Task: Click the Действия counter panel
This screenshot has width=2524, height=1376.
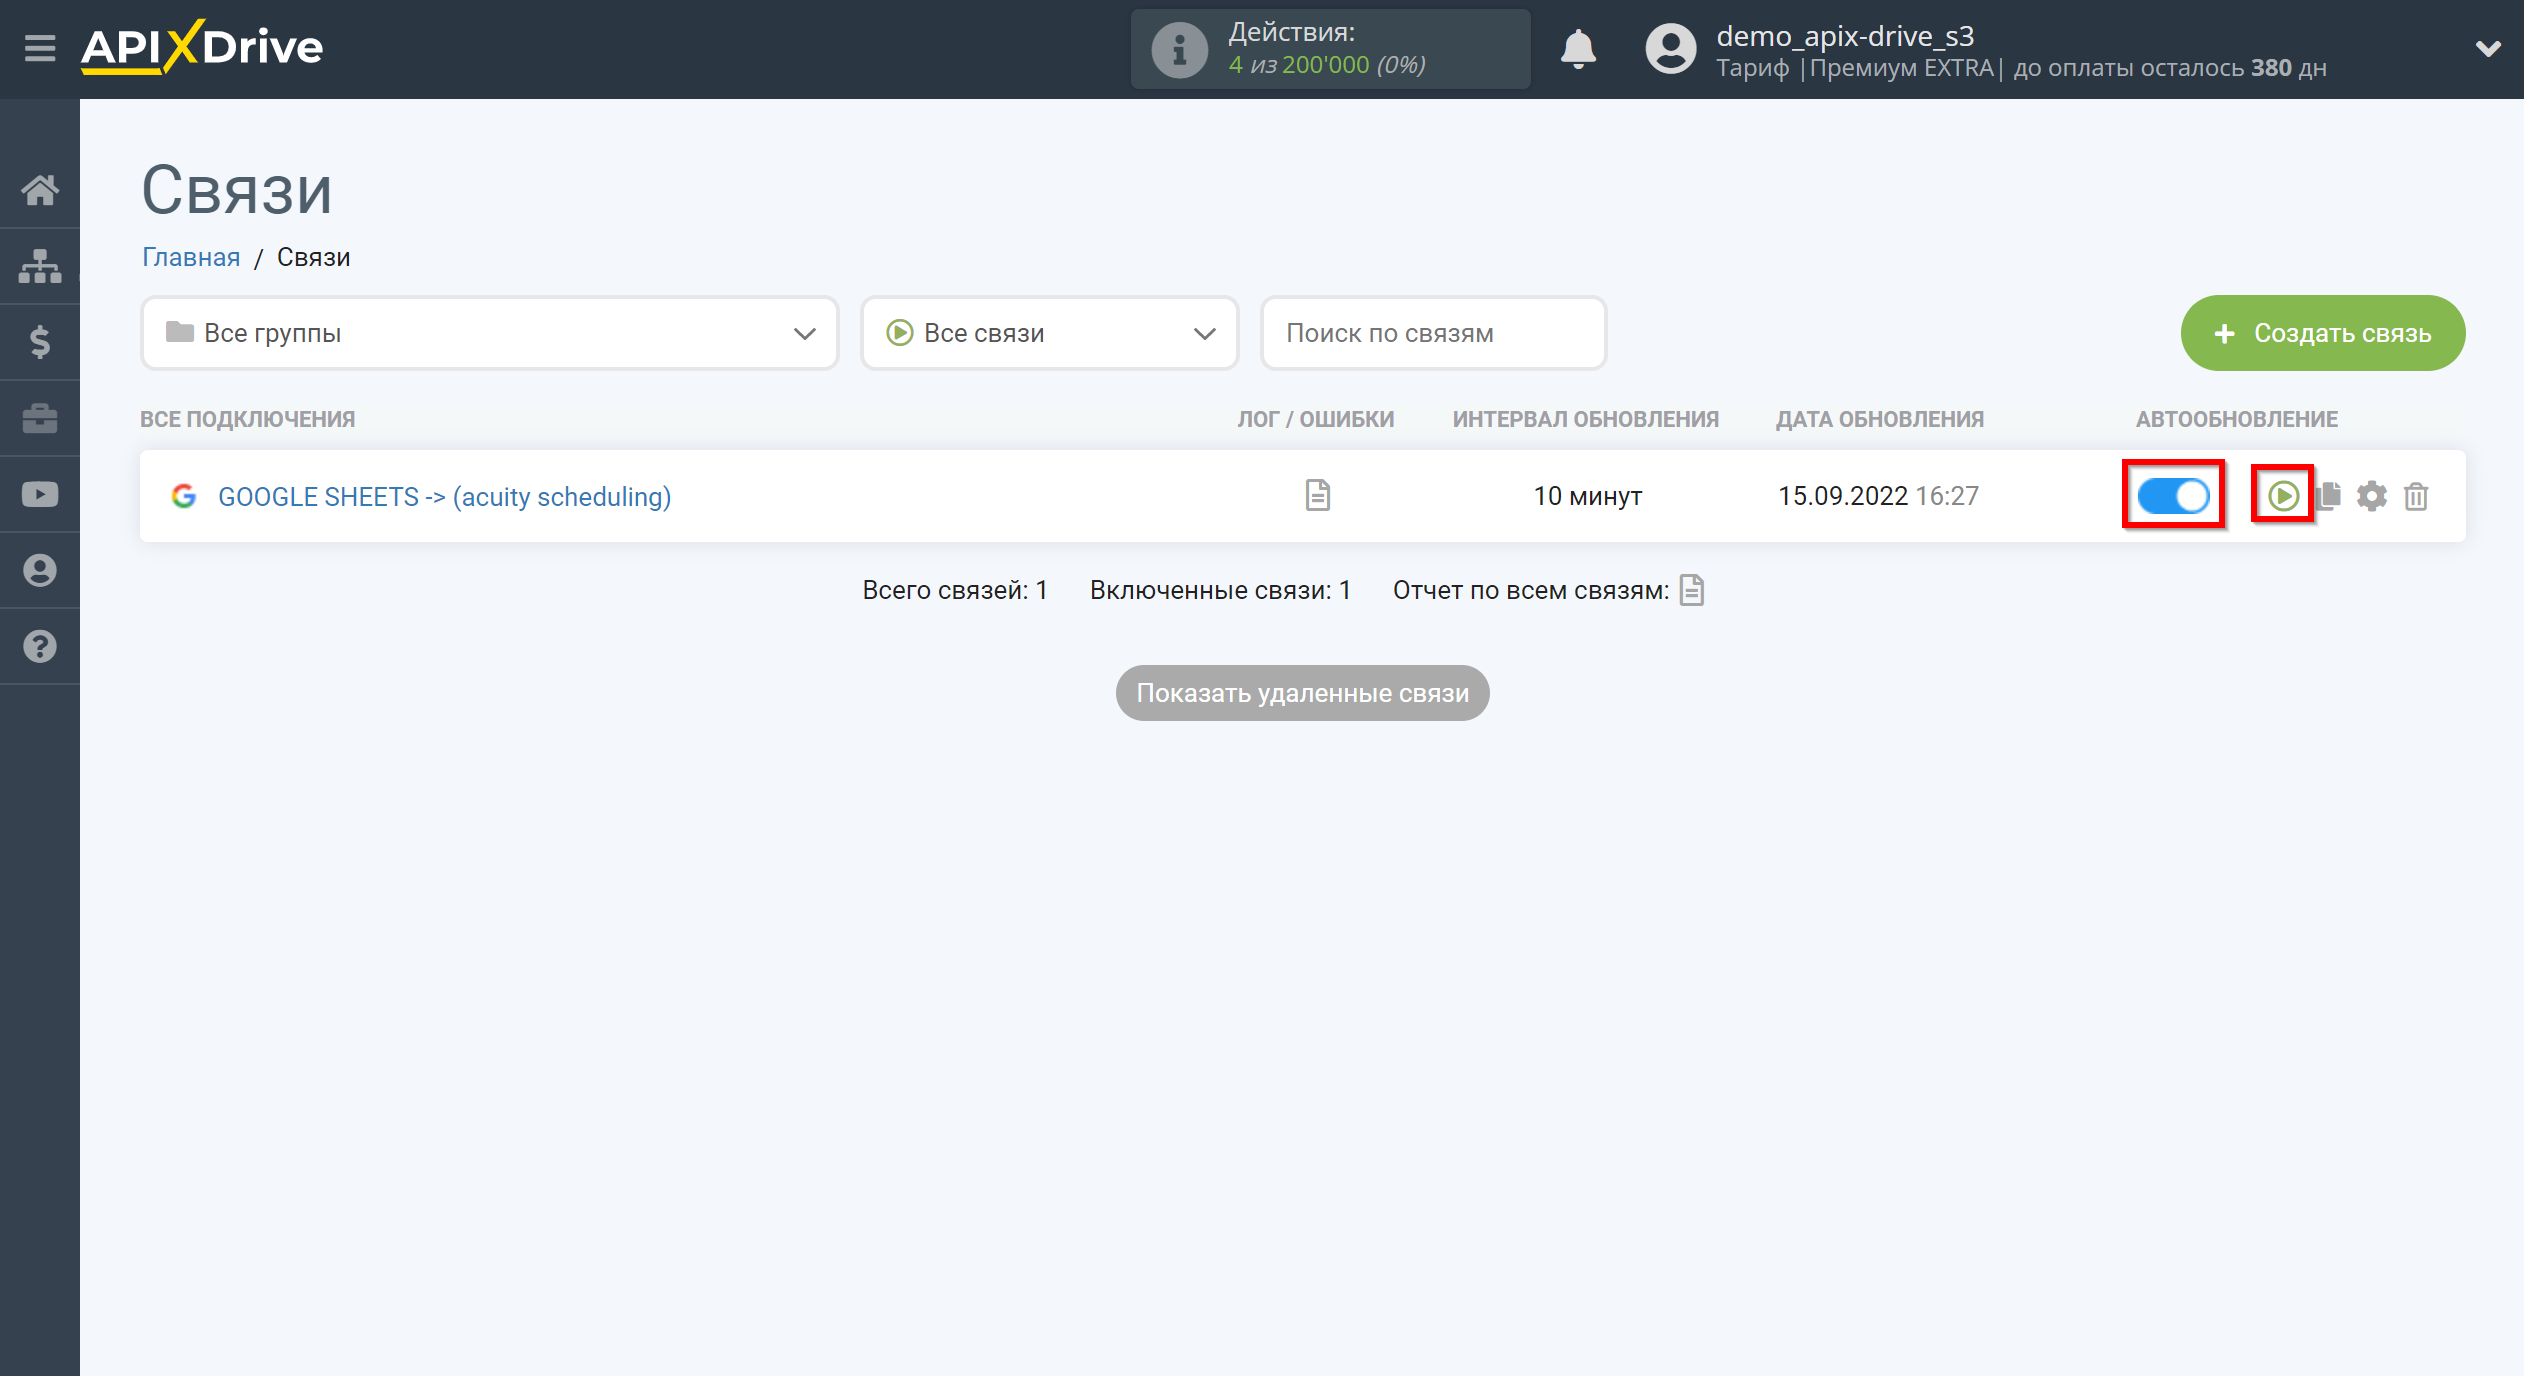Action: (x=1331, y=49)
